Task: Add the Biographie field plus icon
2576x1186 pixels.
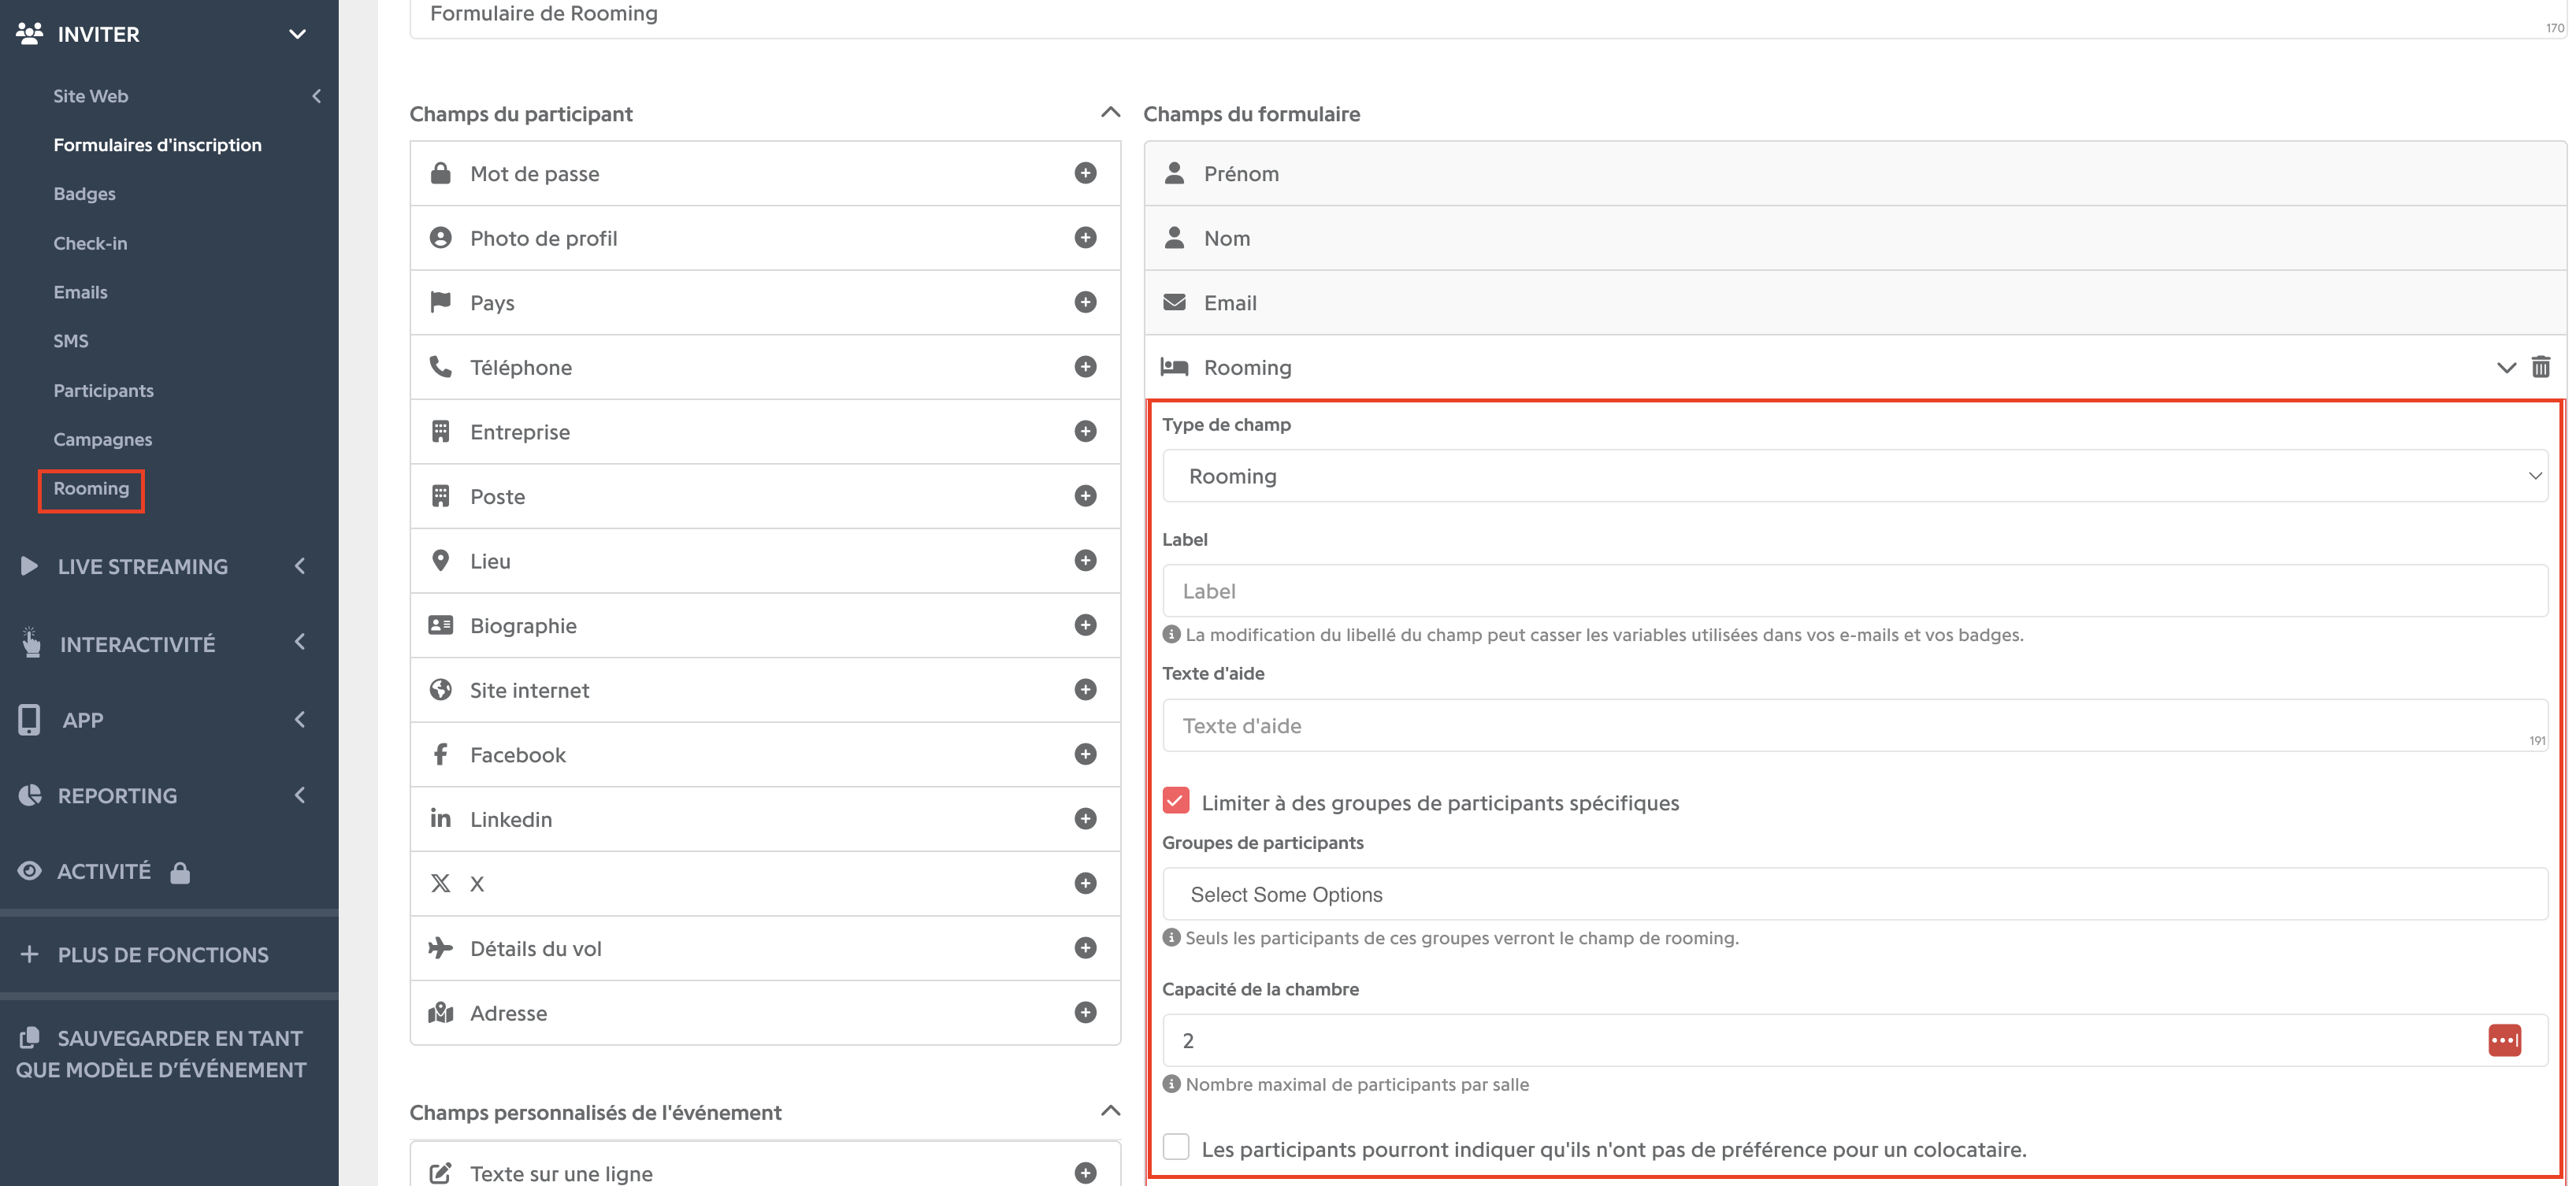Action: 1085,625
